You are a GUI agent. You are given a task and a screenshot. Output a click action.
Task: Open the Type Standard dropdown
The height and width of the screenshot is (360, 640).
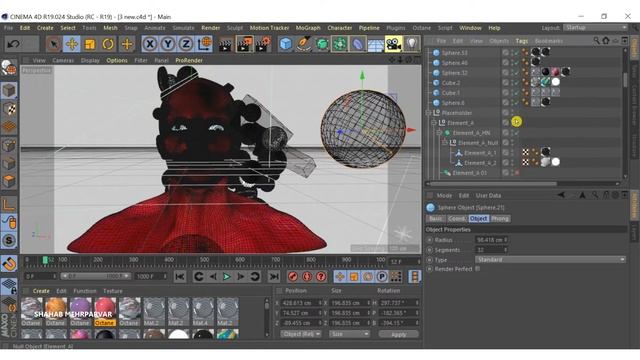[550, 260]
